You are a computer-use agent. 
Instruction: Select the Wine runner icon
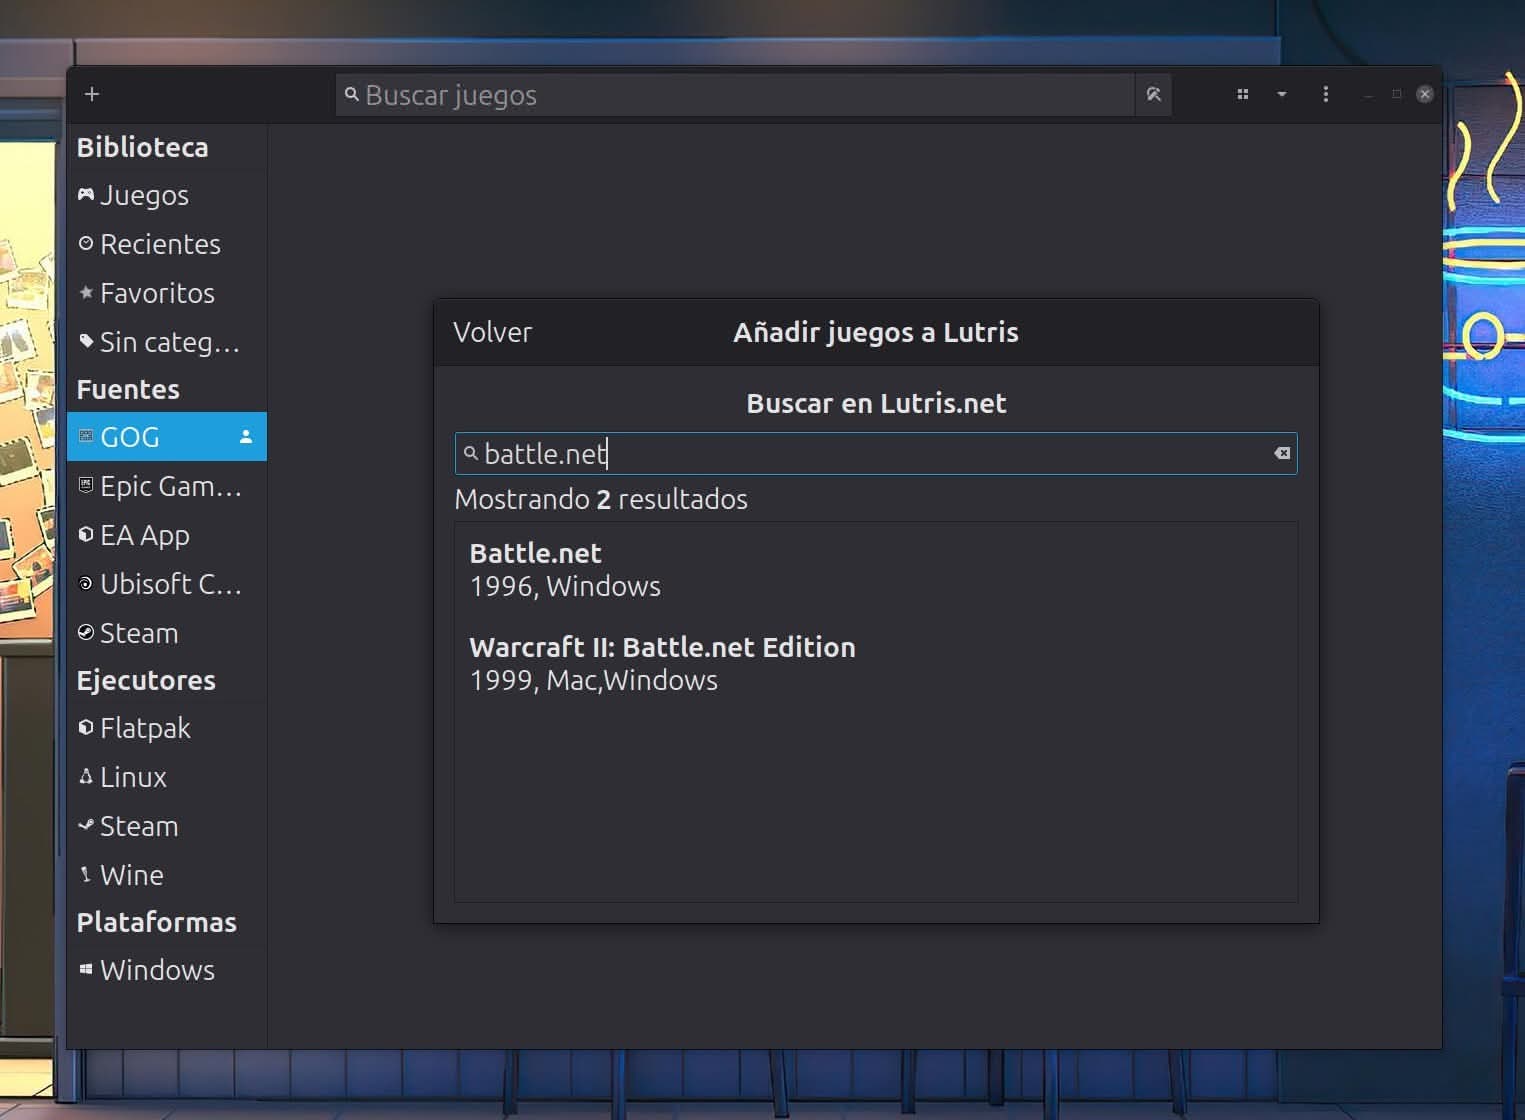pyautogui.click(x=85, y=874)
